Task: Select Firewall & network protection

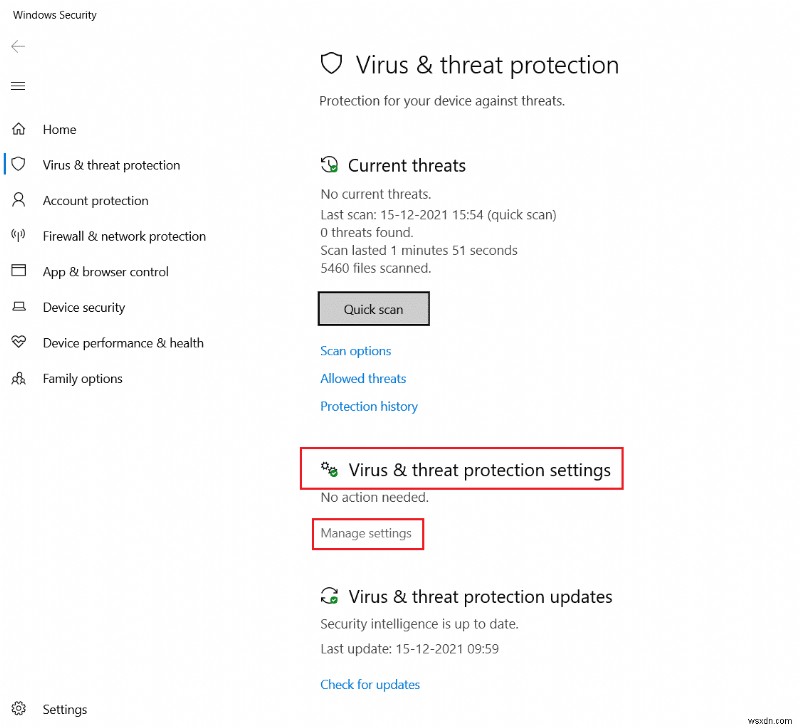Action: click(124, 236)
